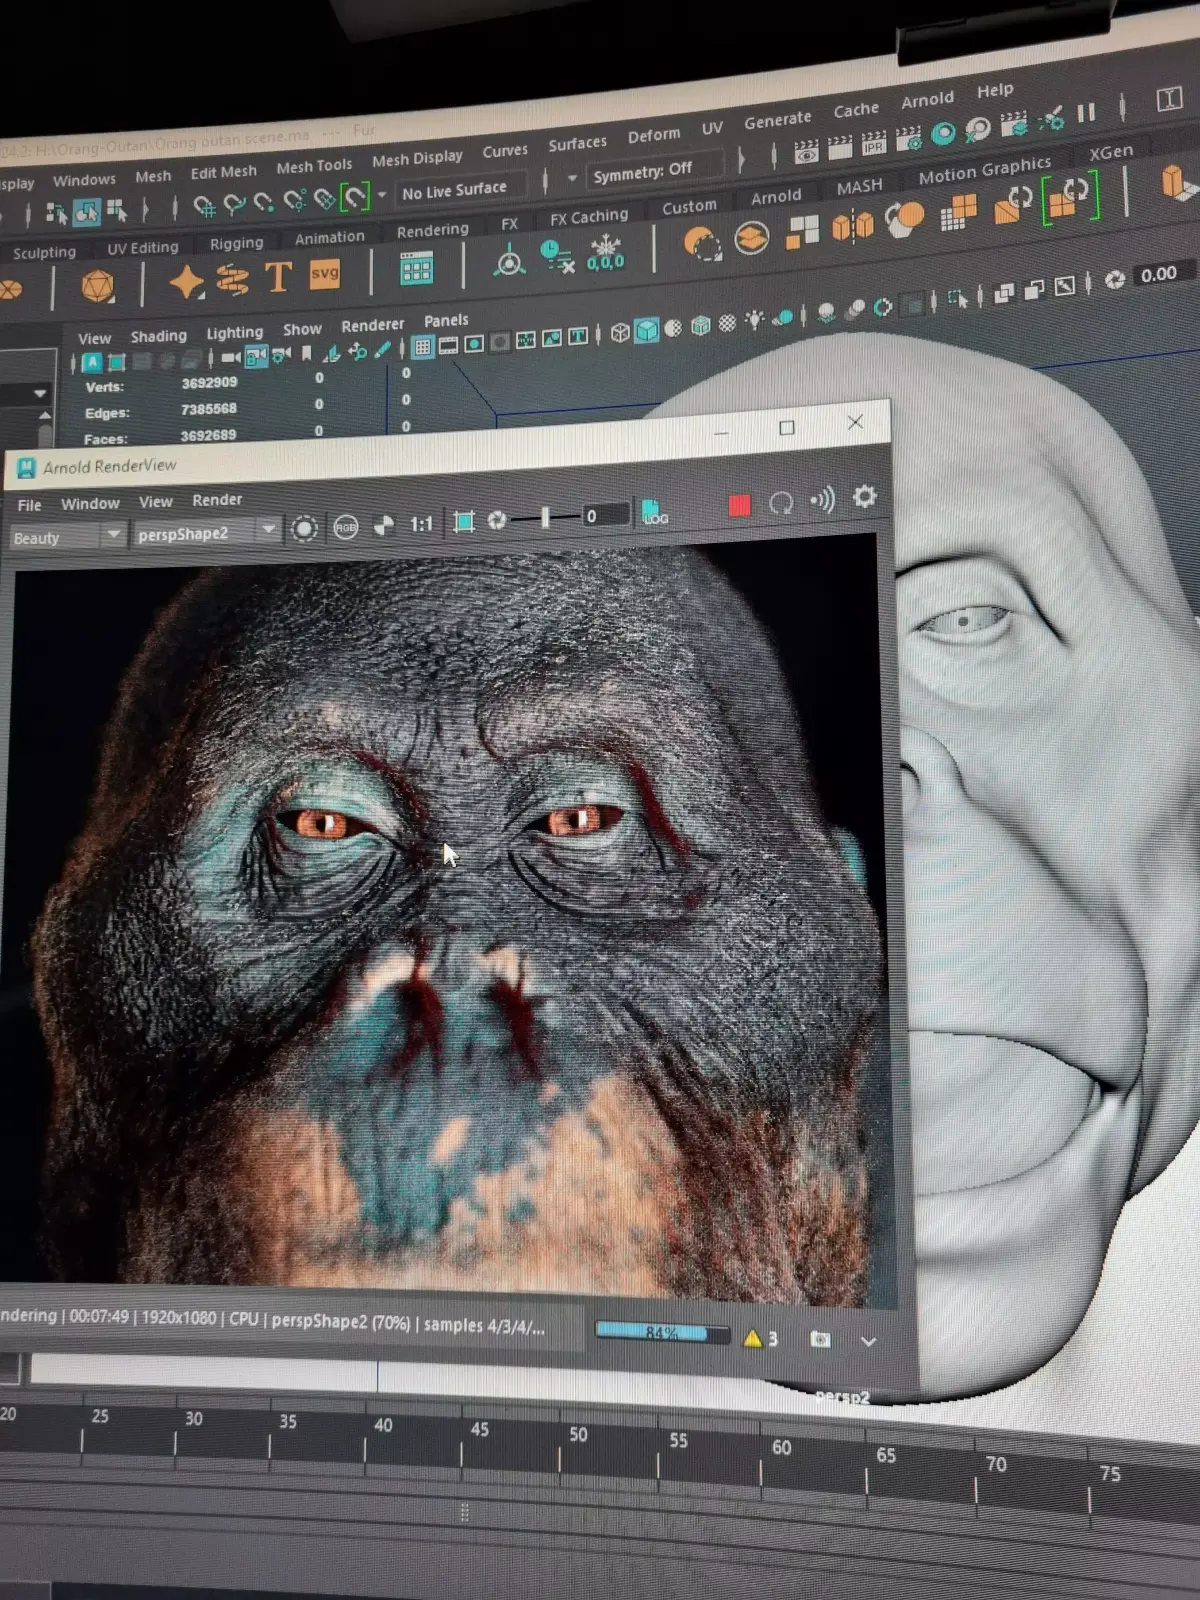Screen dimensions: 1200x1600
Task: Click the helix coil shelf icon
Action: [x=232, y=279]
